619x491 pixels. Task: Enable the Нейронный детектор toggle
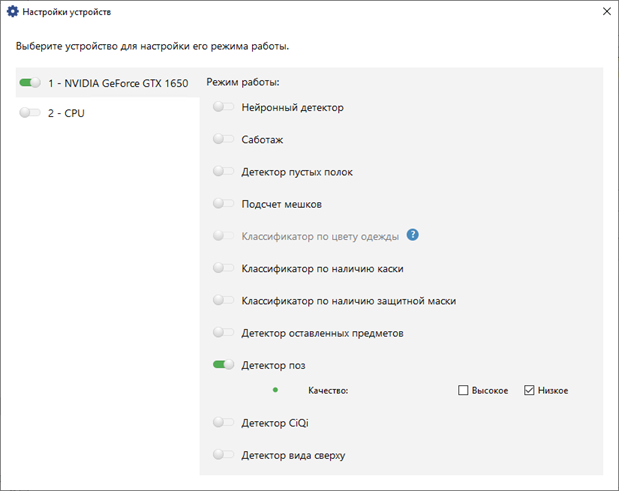tap(223, 107)
